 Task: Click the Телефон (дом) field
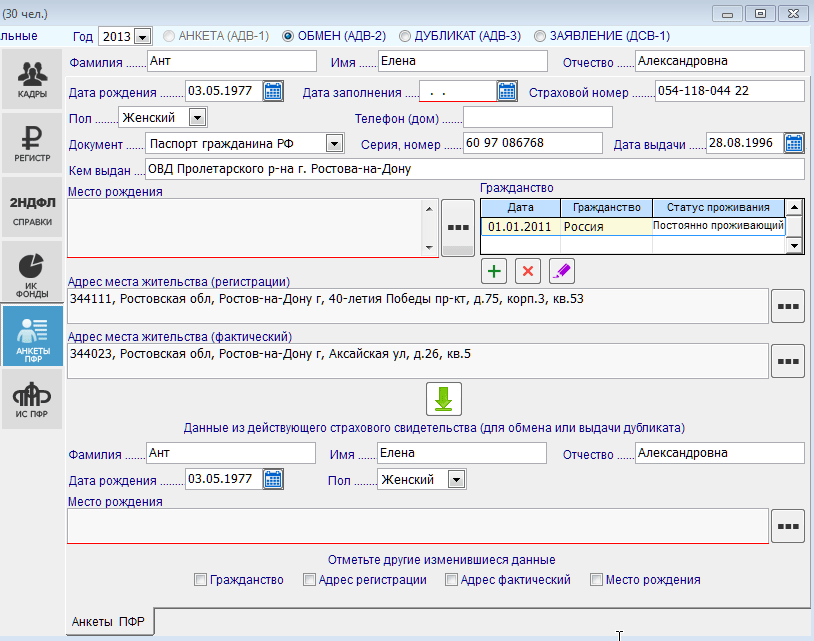(x=538, y=117)
